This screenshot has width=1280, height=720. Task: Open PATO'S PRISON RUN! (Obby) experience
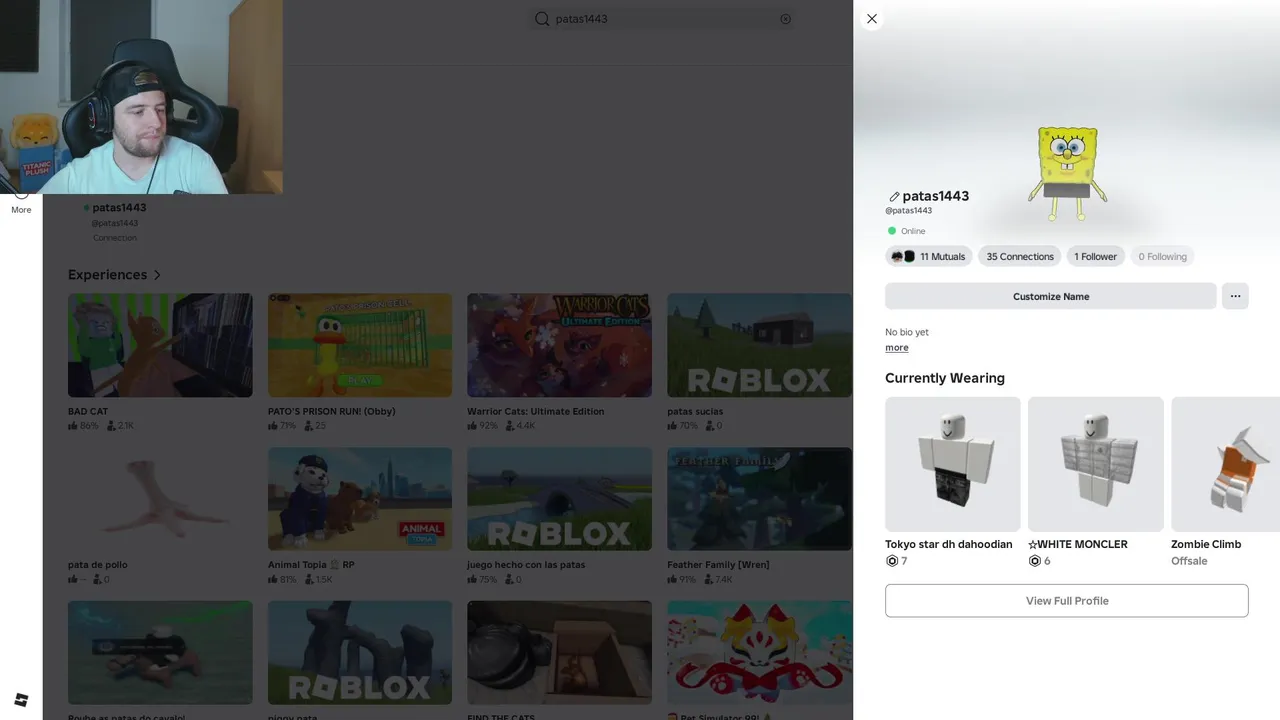click(360, 345)
